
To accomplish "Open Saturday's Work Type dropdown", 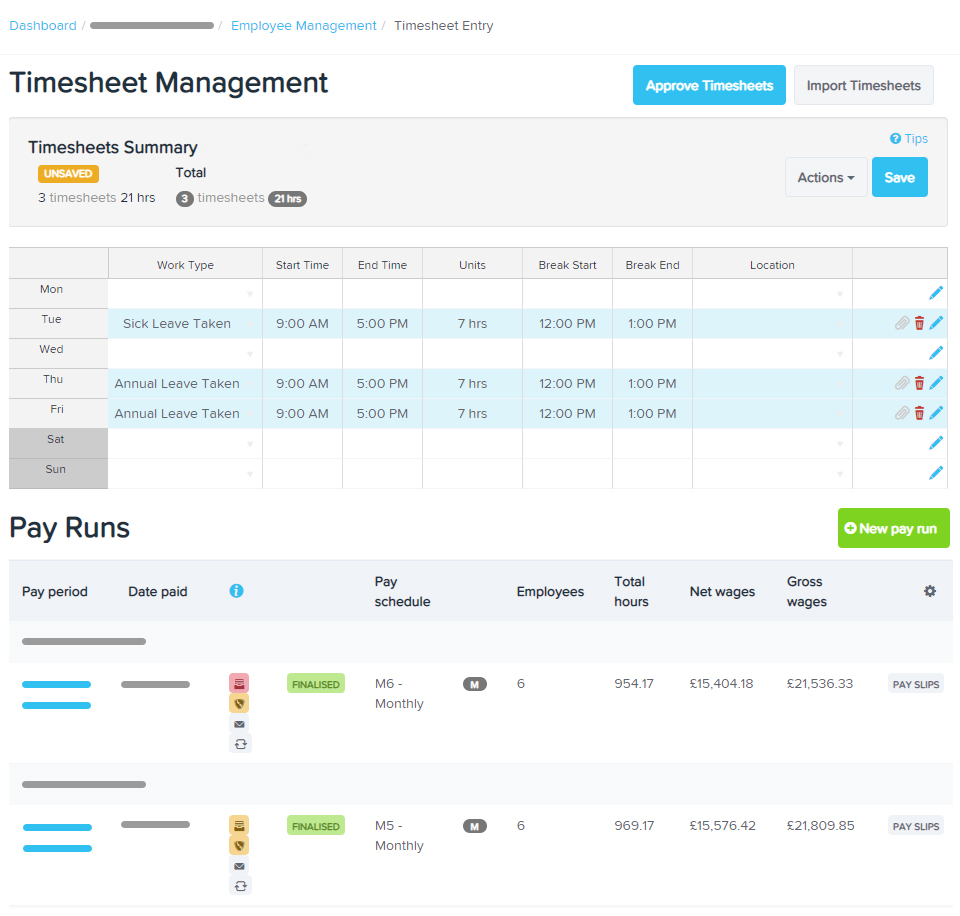I will click(x=250, y=444).
